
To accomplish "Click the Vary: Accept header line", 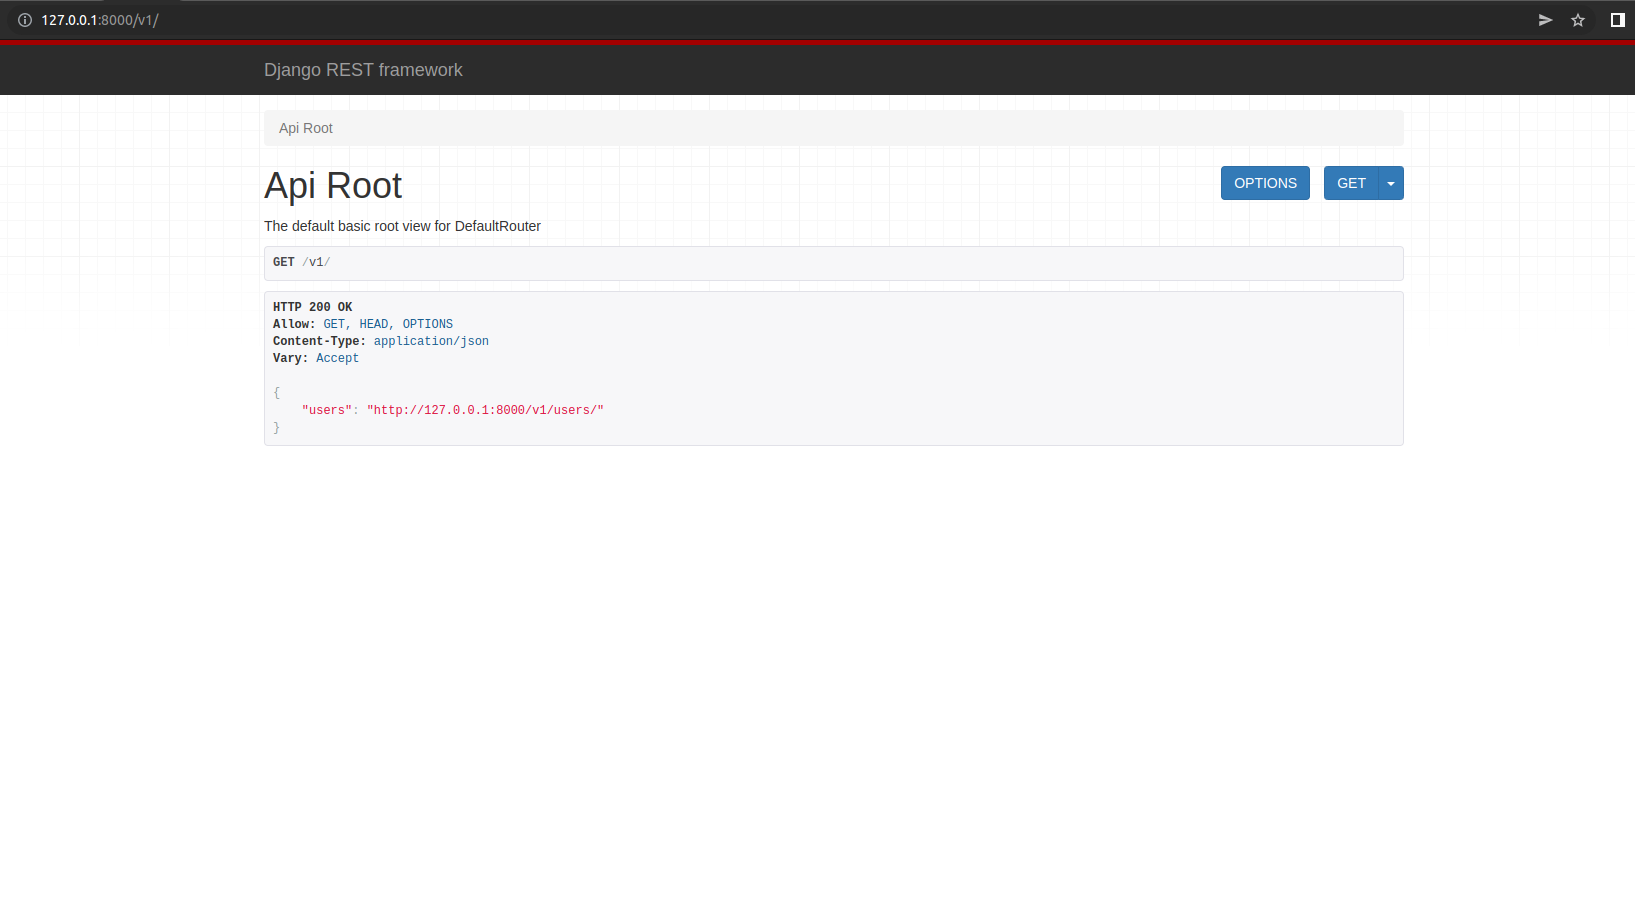I will tap(316, 358).
